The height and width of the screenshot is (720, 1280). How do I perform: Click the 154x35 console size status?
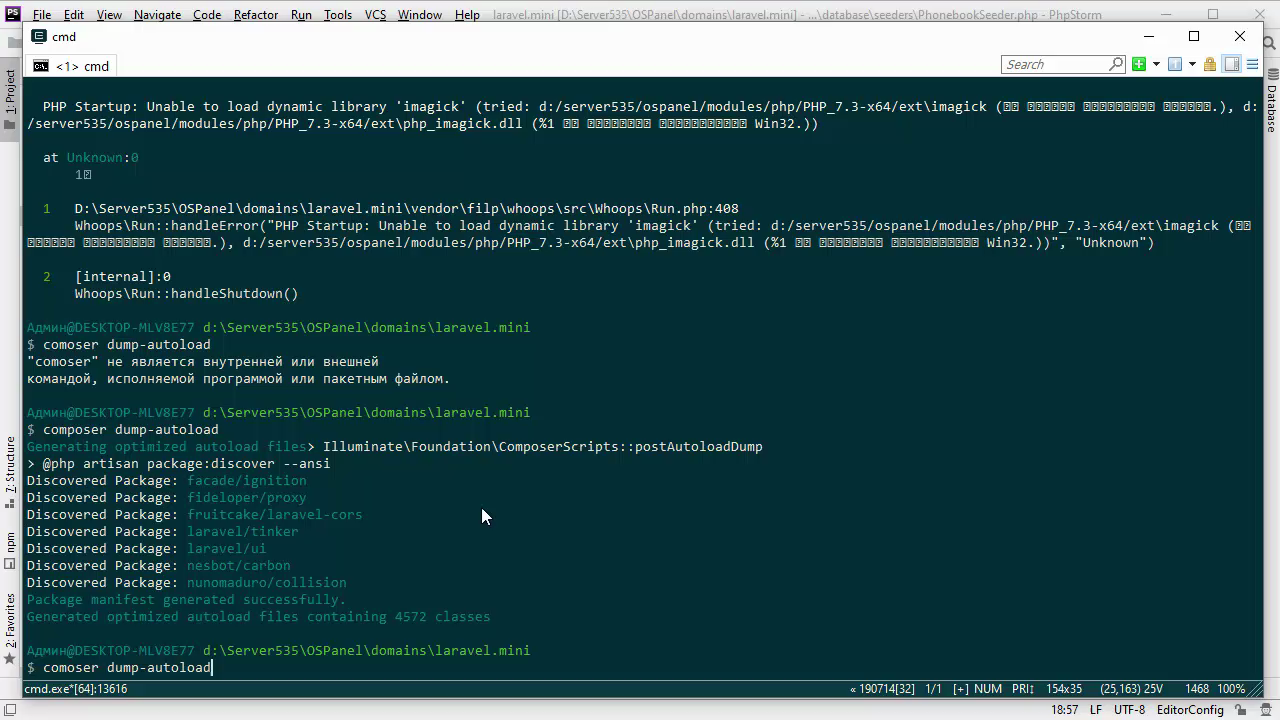pyautogui.click(x=1064, y=689)
